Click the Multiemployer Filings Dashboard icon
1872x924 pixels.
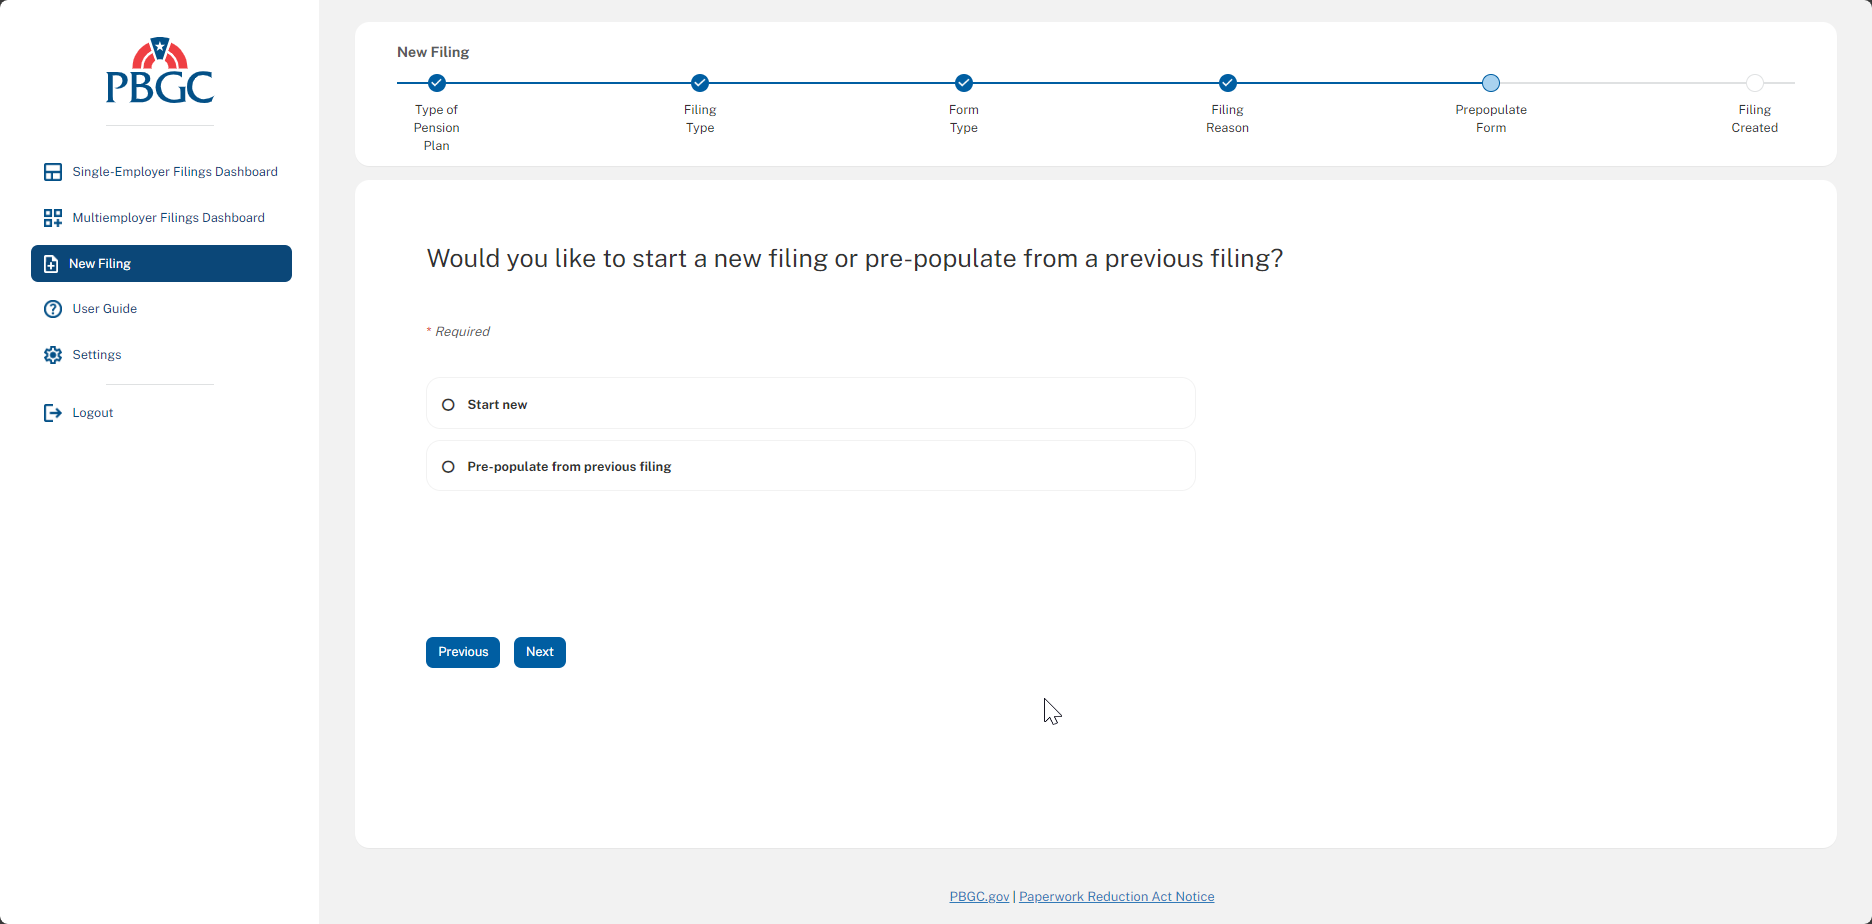point(53,218)
